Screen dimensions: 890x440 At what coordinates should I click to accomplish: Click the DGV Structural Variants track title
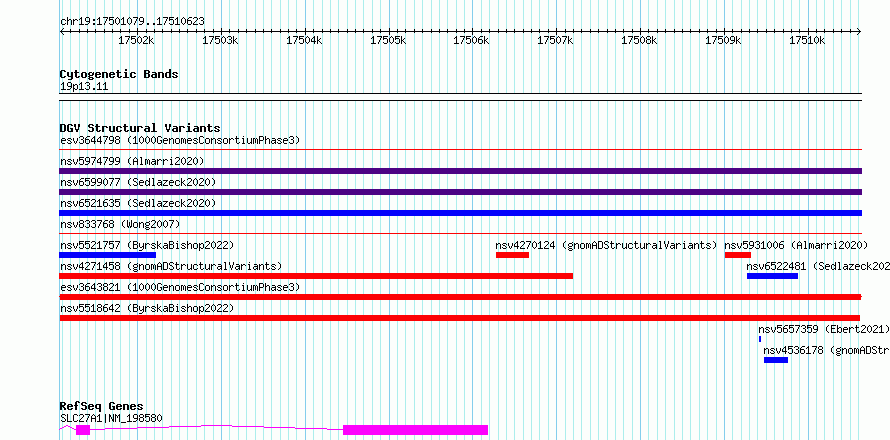(140, 128)
